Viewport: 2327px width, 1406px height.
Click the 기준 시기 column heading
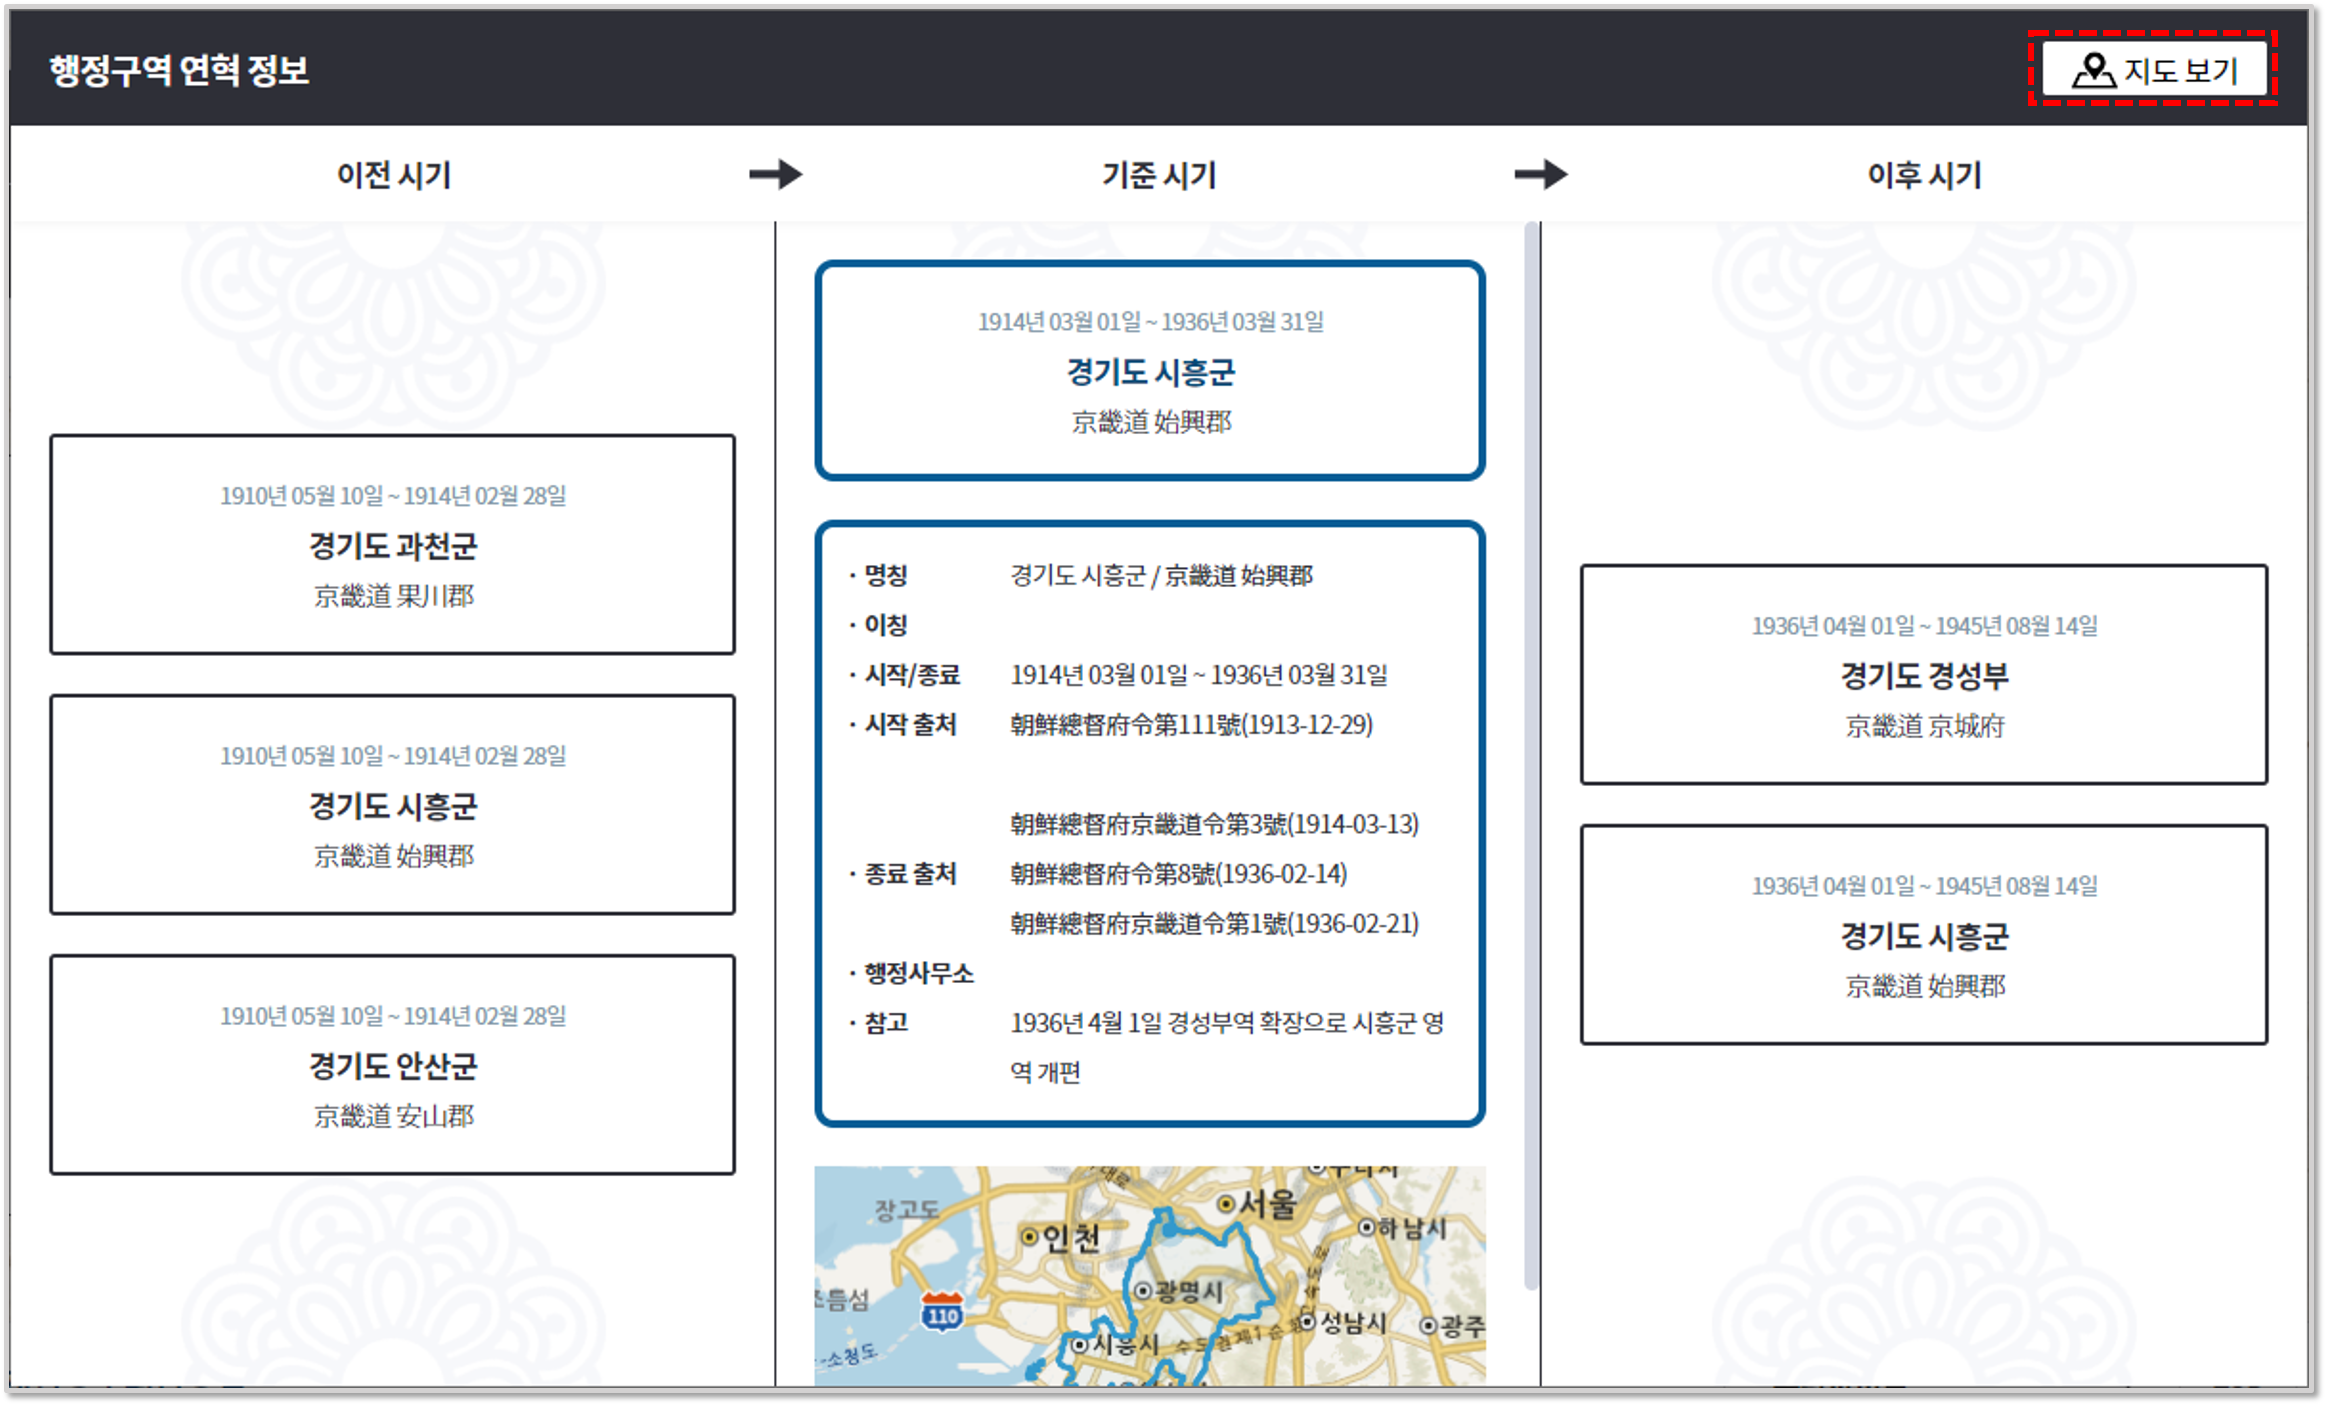coord(1159,175)
